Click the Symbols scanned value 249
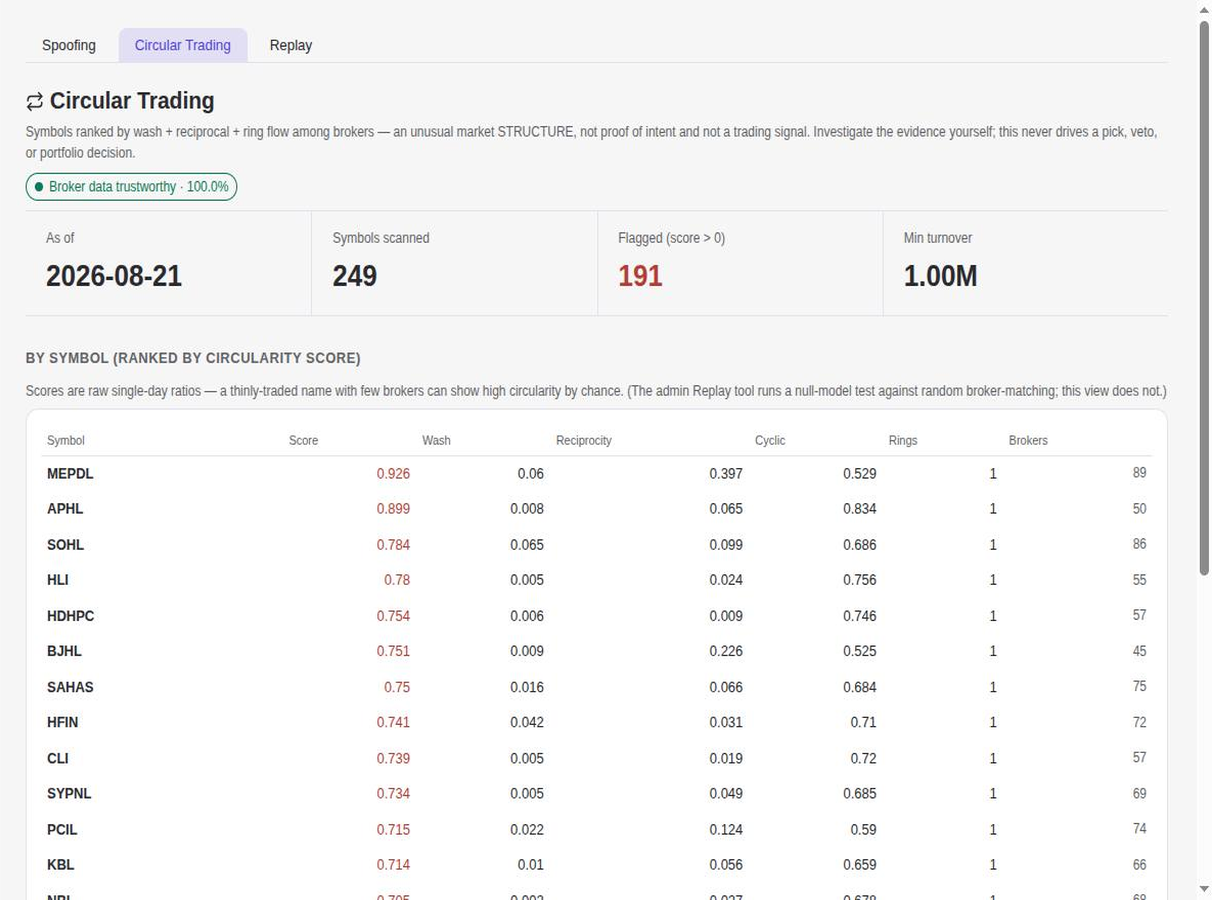The height and width of the screenshot is (900, 1212). coord(355,276)
